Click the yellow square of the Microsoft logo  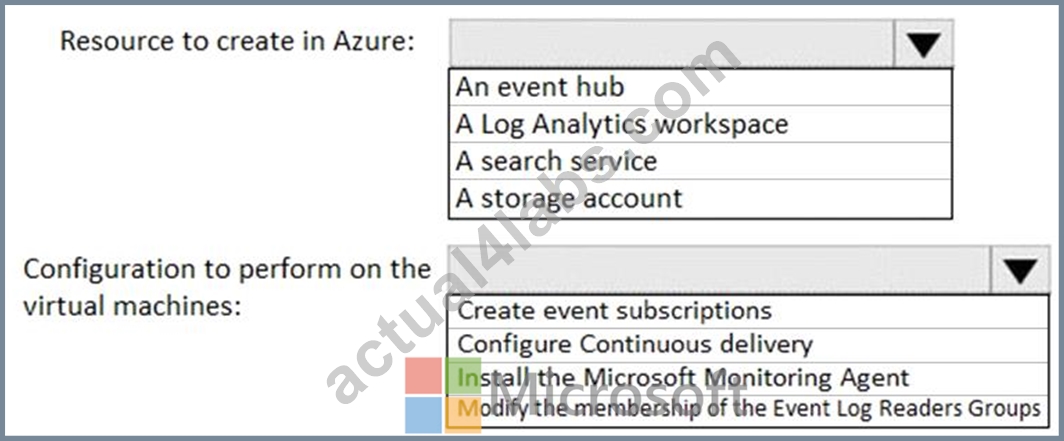[463, 415]
